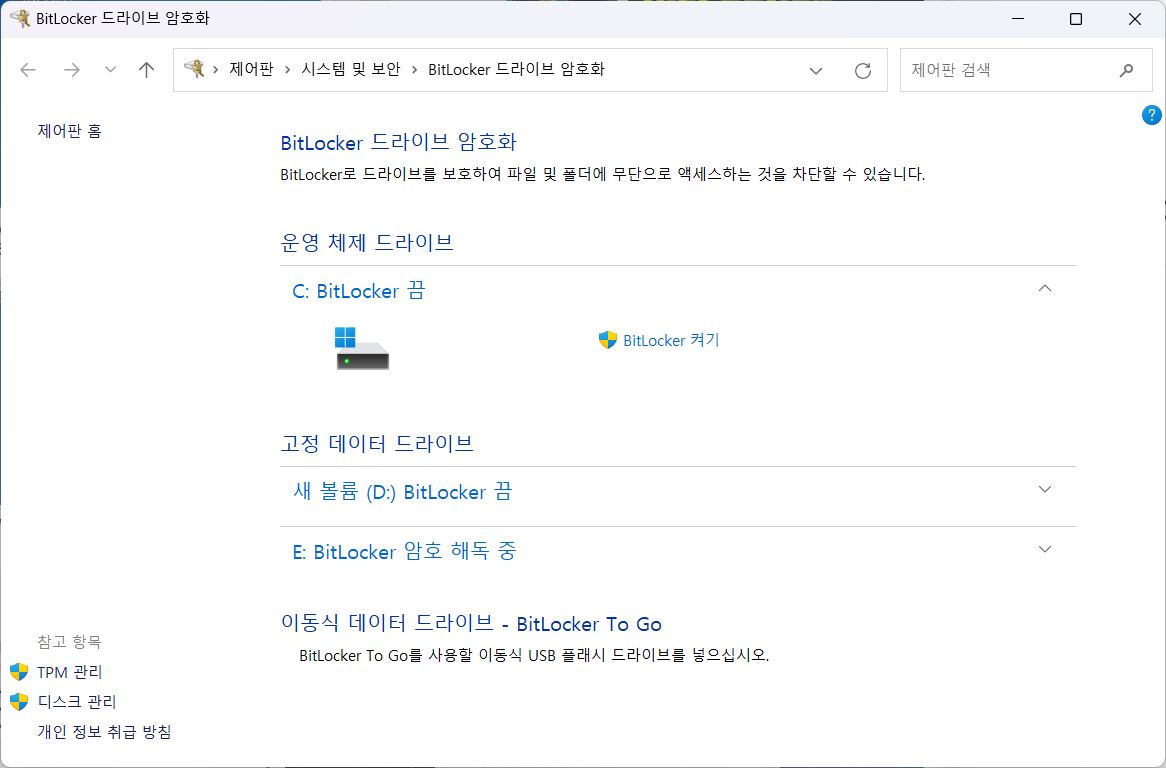Click the shield icon beside 디스크 관리
The height and width of the screenshot is (768, 1166).
coord(19,702)
